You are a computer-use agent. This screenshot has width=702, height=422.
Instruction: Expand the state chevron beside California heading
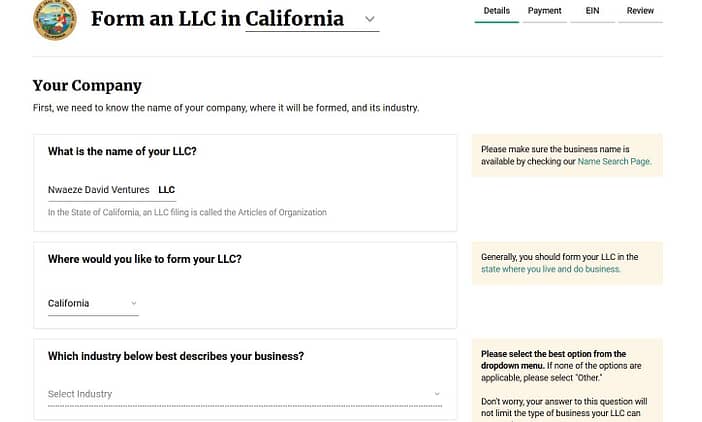tap(369, 19)
